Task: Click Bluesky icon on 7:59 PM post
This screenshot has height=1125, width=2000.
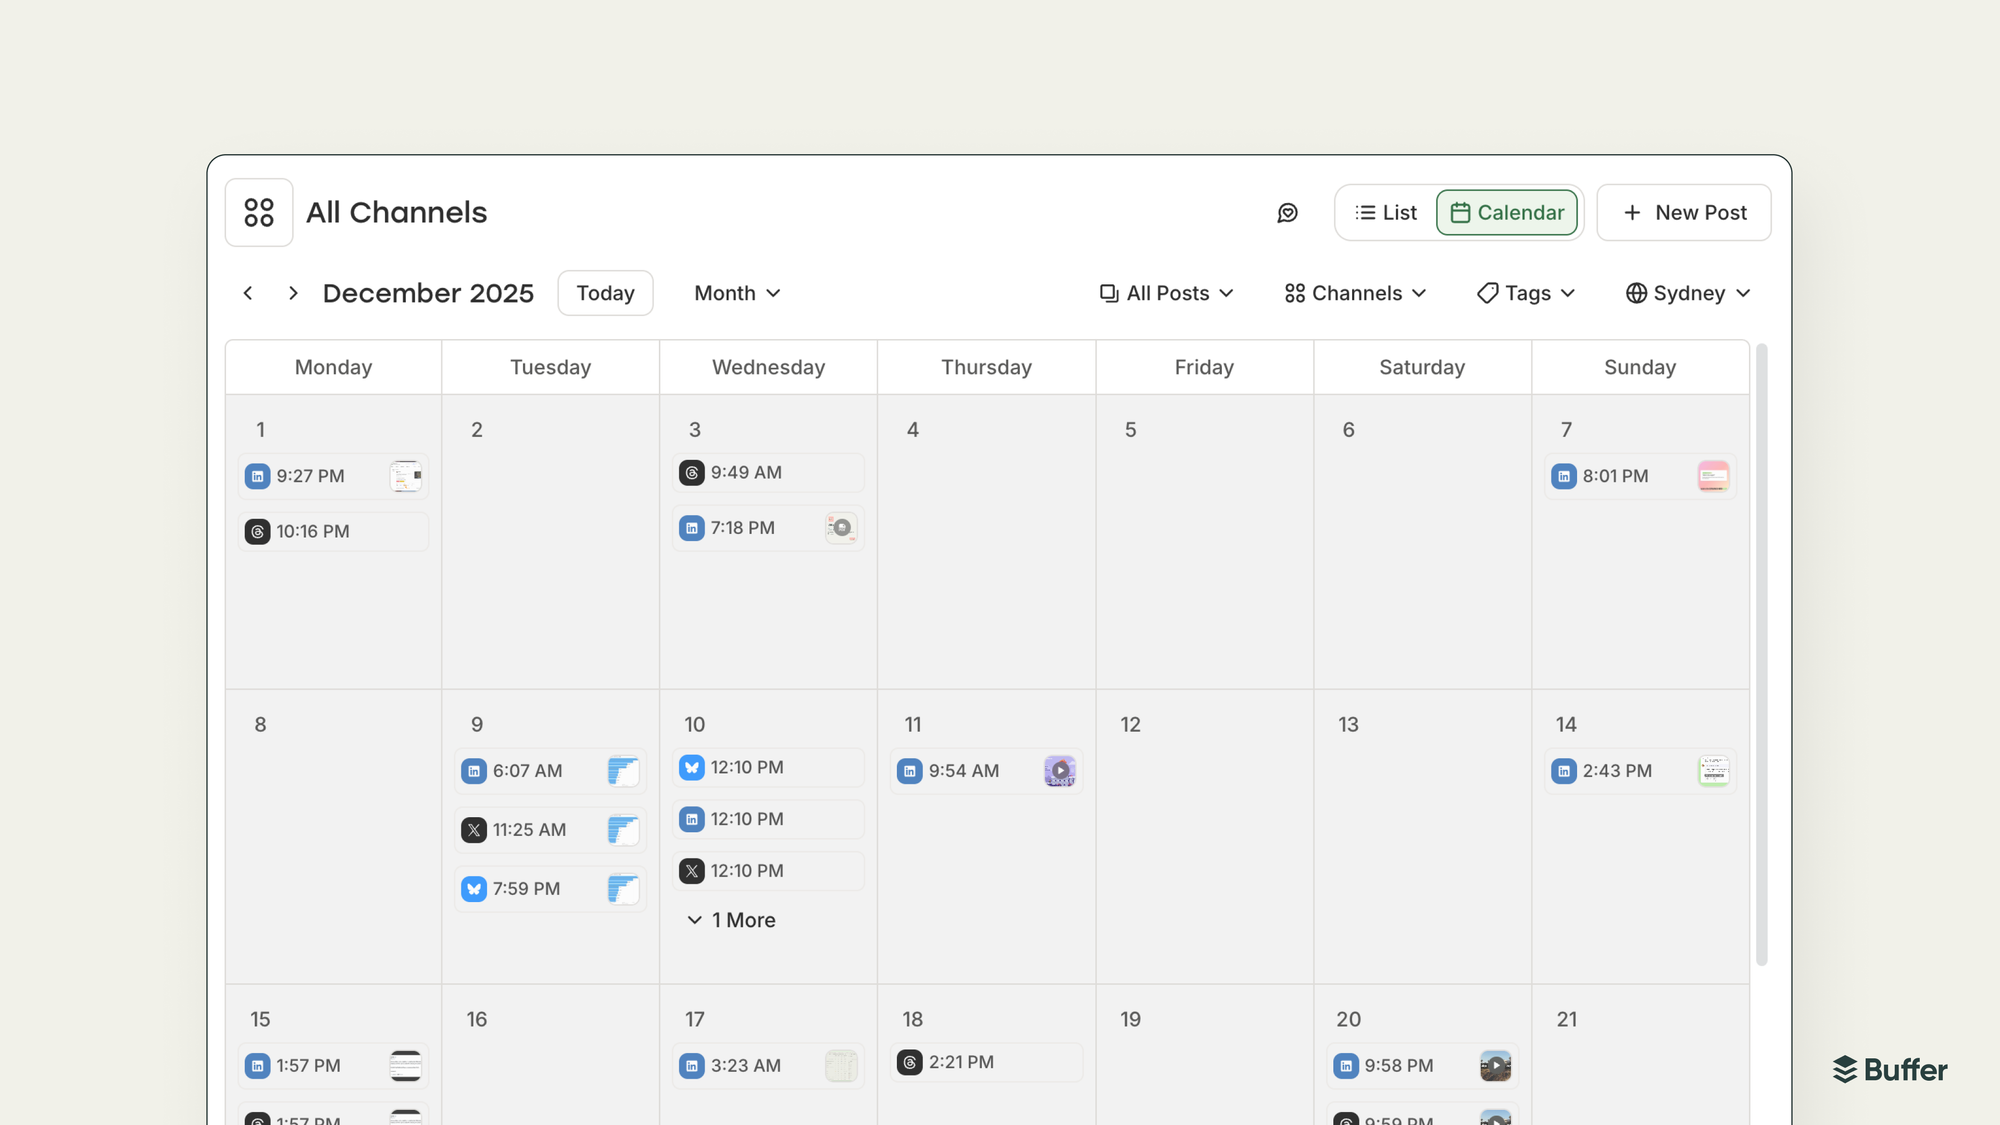Action: [474, 889]
